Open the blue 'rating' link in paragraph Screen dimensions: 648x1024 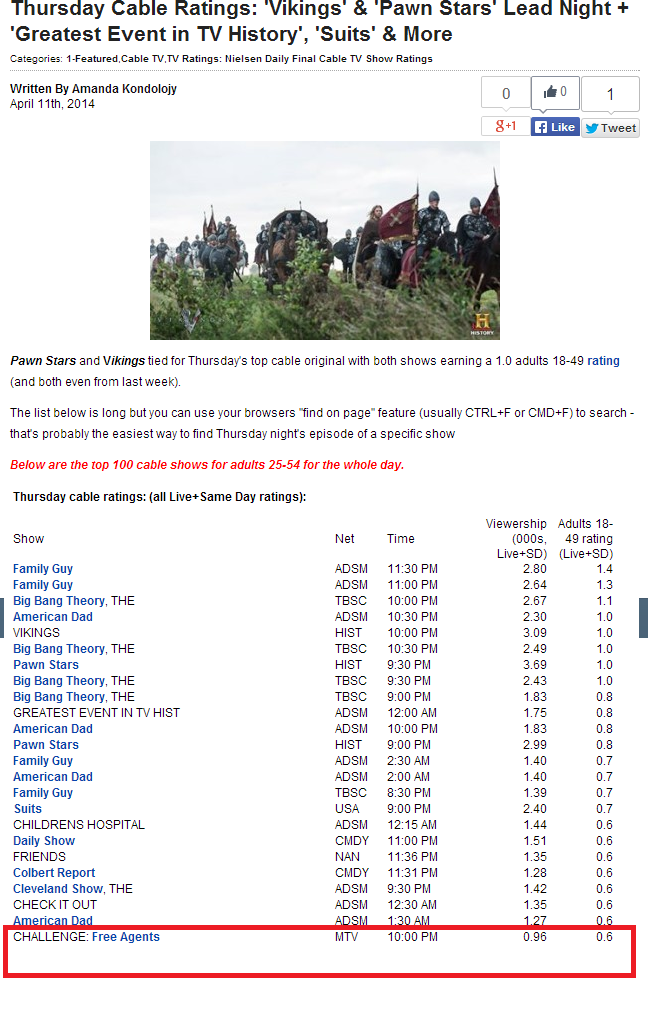tap(603, 360)
